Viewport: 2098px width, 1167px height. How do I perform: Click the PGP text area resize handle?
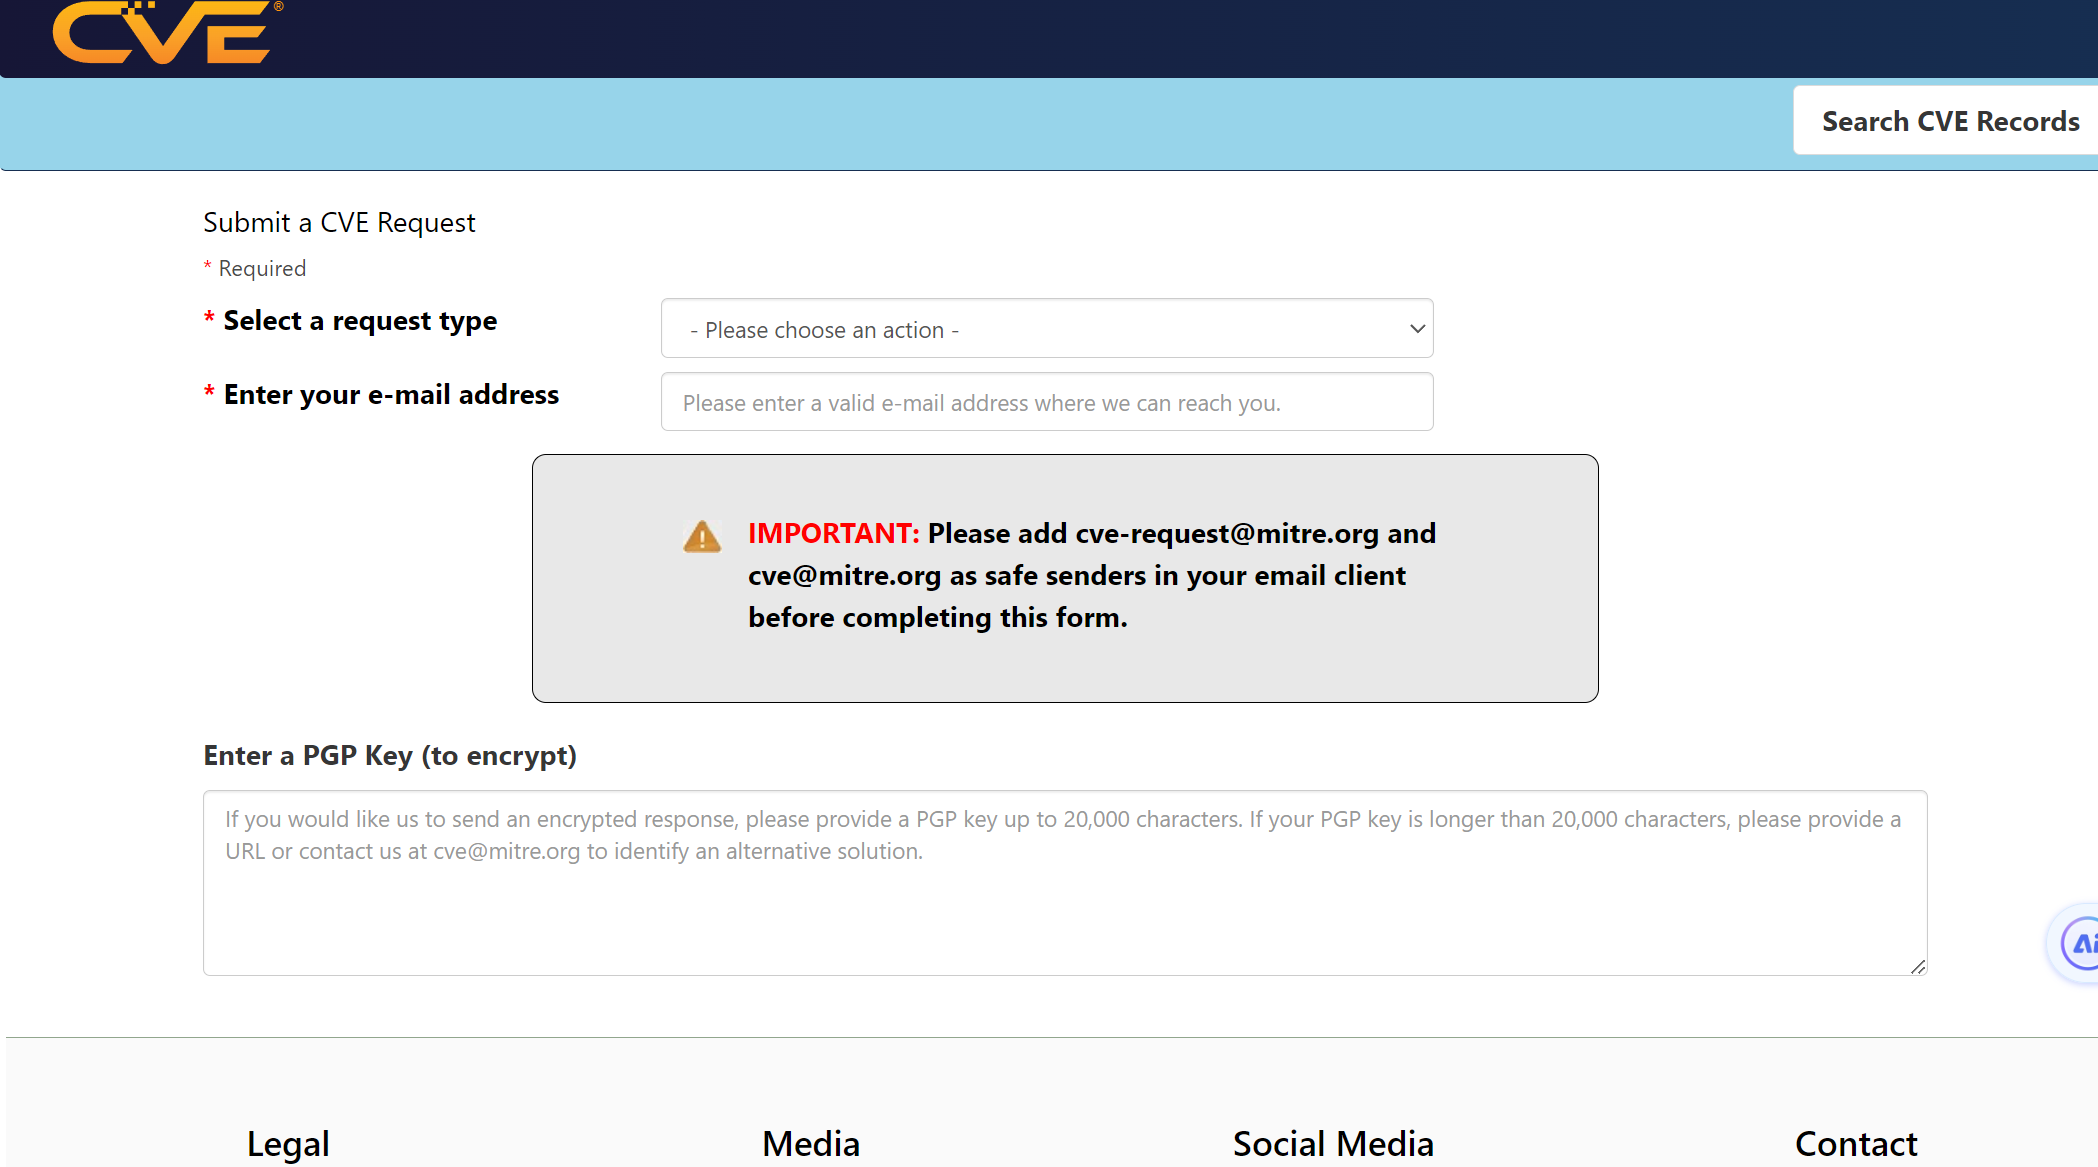click(1917, 966)
